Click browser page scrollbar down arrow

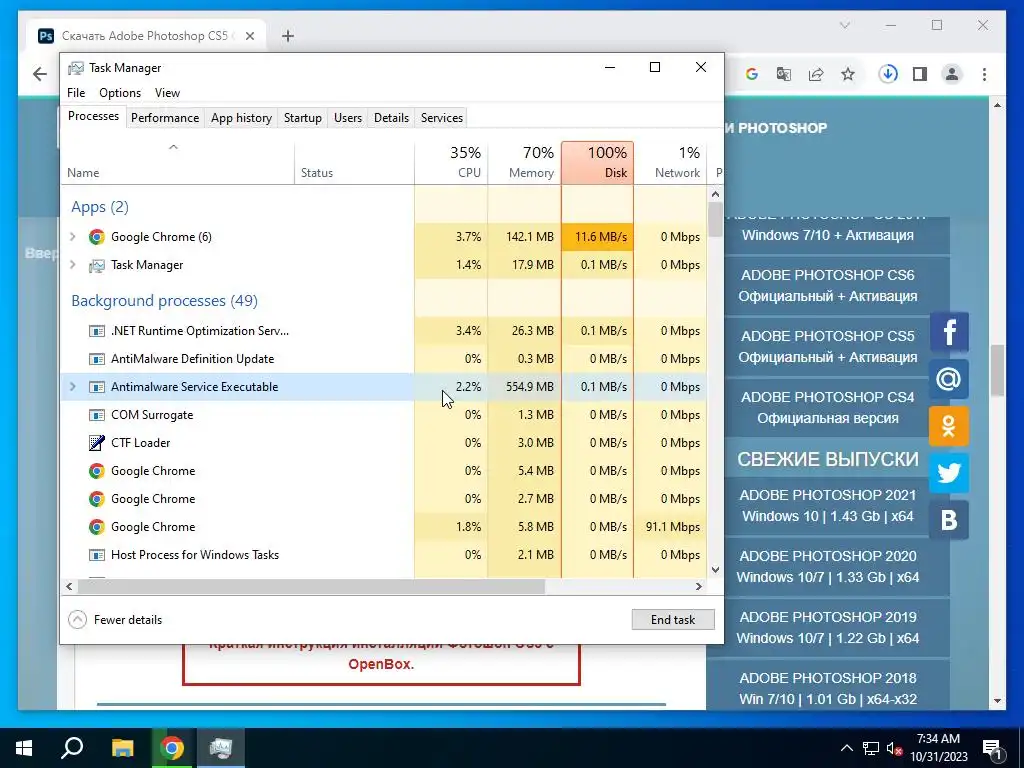(997, 701)
